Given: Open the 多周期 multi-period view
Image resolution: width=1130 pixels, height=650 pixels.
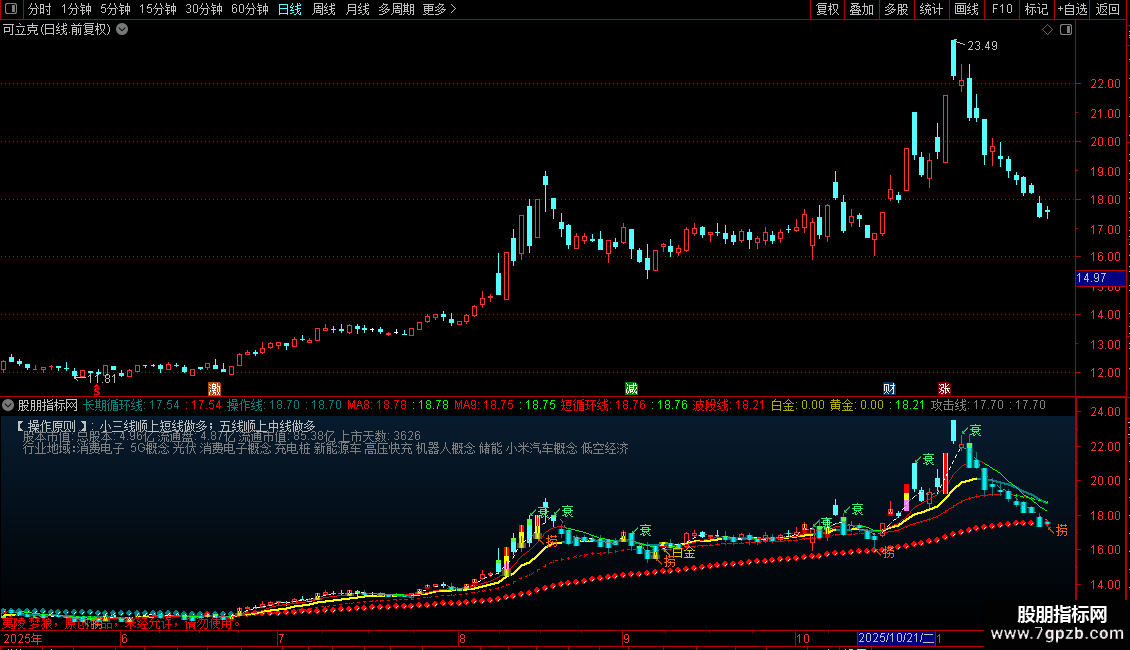Looking at the screenshot, I should coord(396,9).
